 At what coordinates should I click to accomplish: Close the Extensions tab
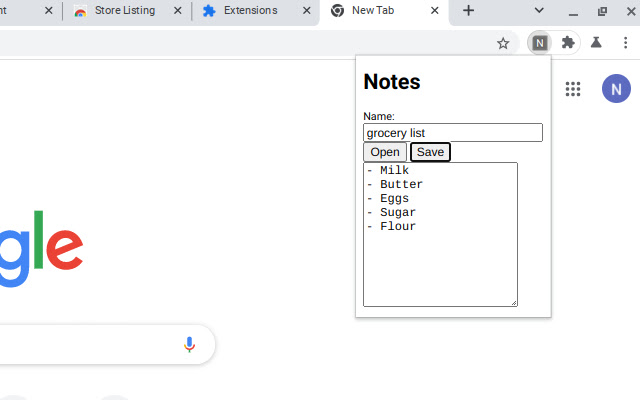point(307,11)
